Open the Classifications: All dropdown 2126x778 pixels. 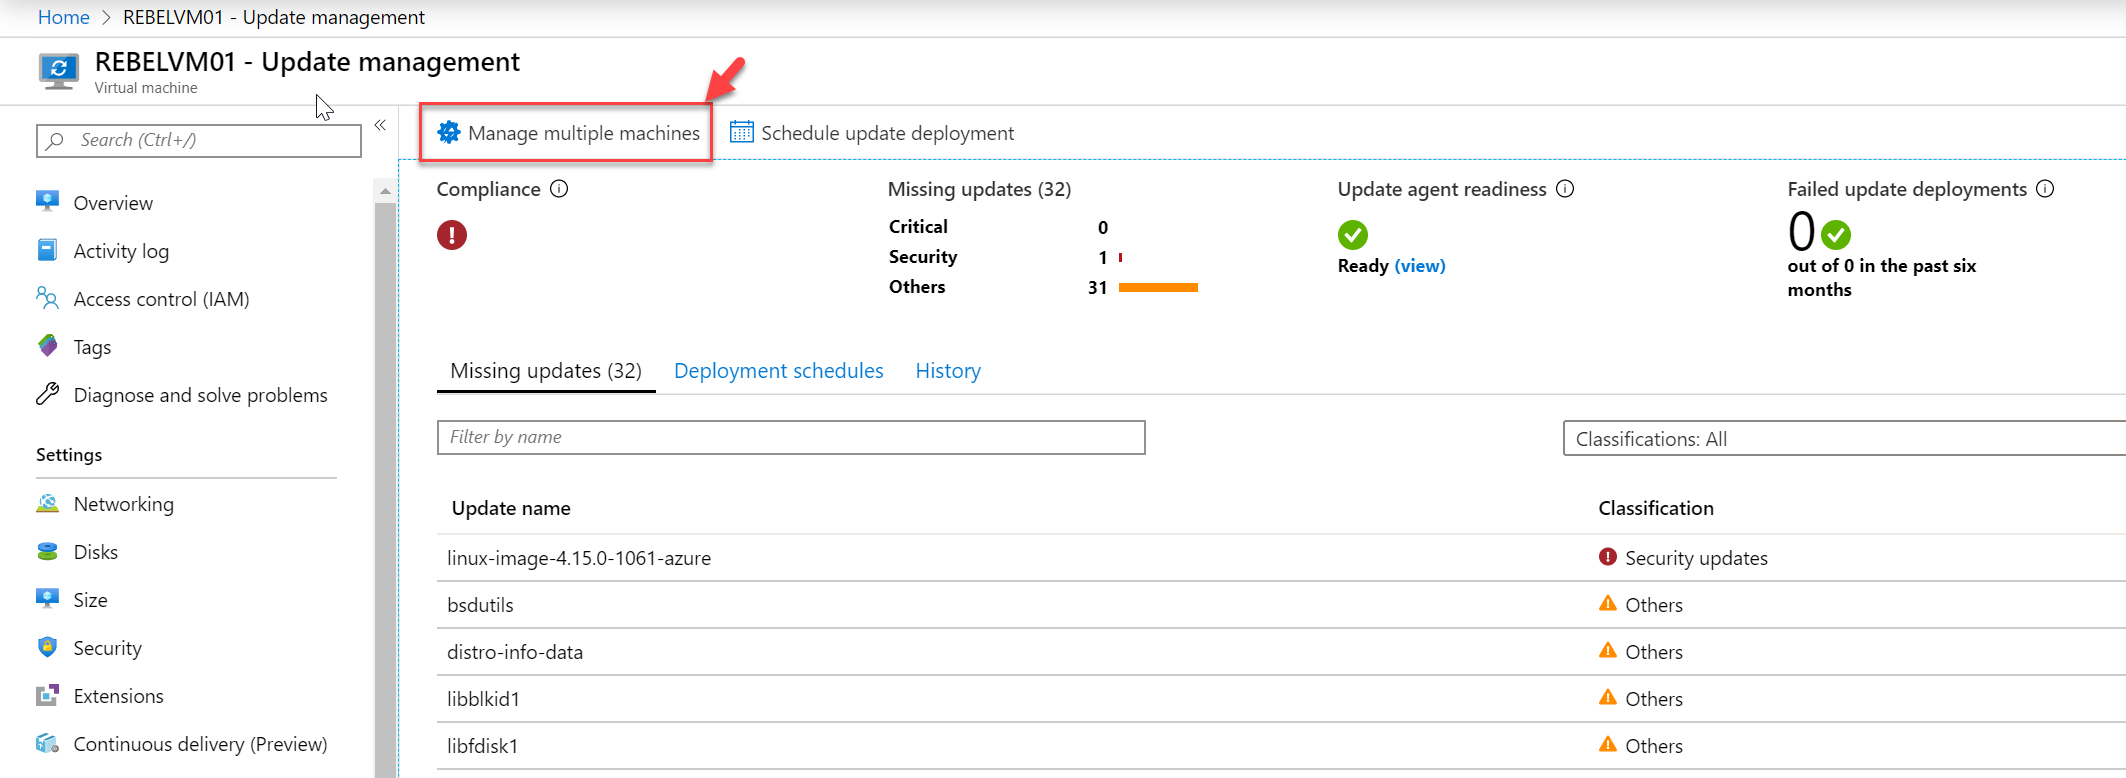[x=1844, y=438]
